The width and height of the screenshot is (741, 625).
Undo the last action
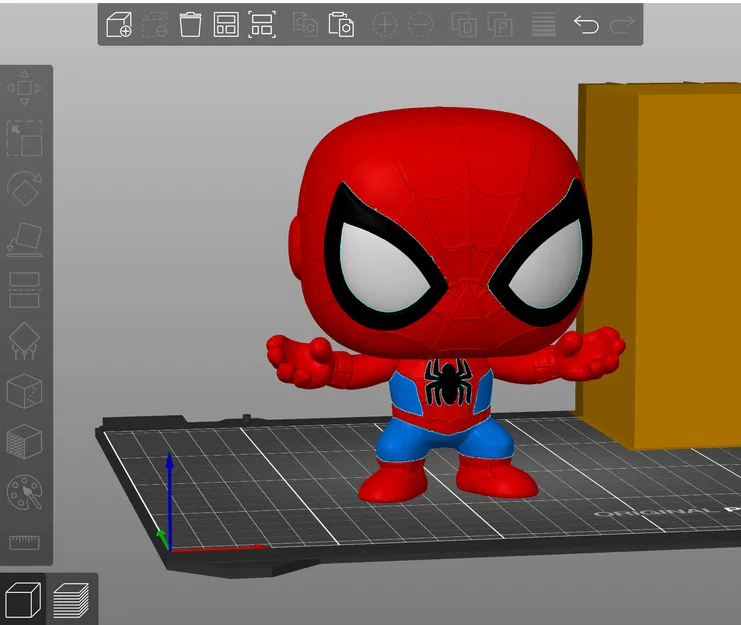pyautogui.click(x=586, y=25)
